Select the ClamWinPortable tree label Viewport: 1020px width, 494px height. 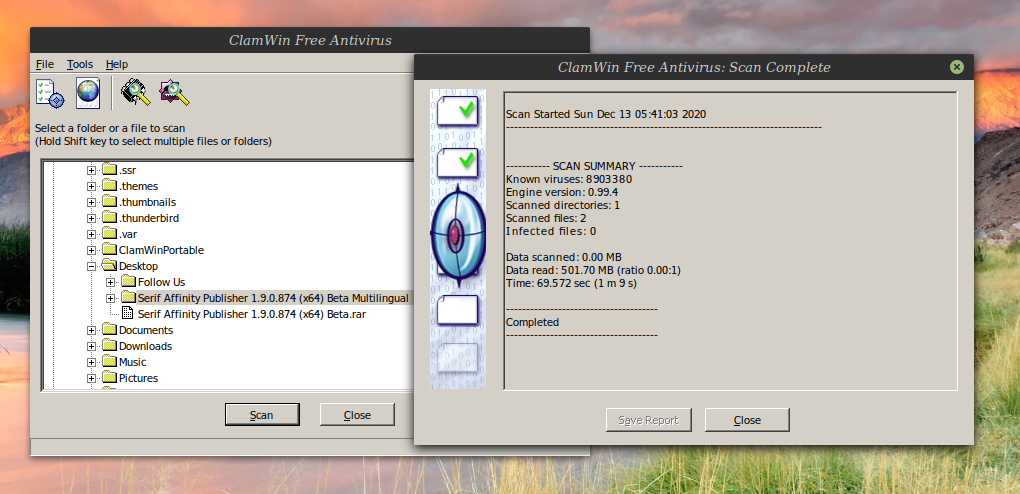pos(161,250)
